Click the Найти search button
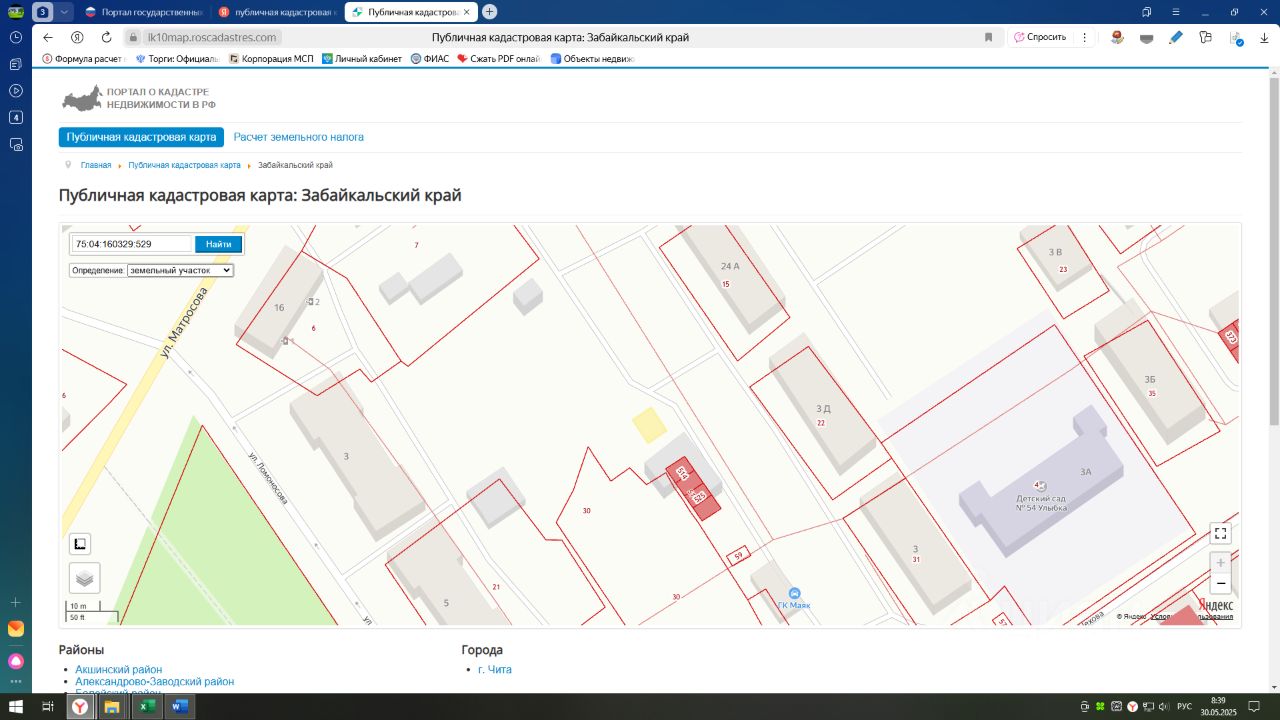Viewport: 1280px width, 720px height. 218,244
